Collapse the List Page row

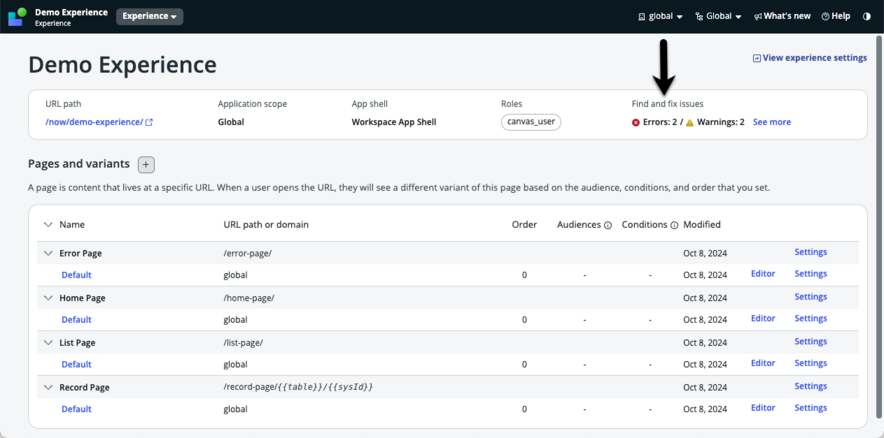coord(48,343)
